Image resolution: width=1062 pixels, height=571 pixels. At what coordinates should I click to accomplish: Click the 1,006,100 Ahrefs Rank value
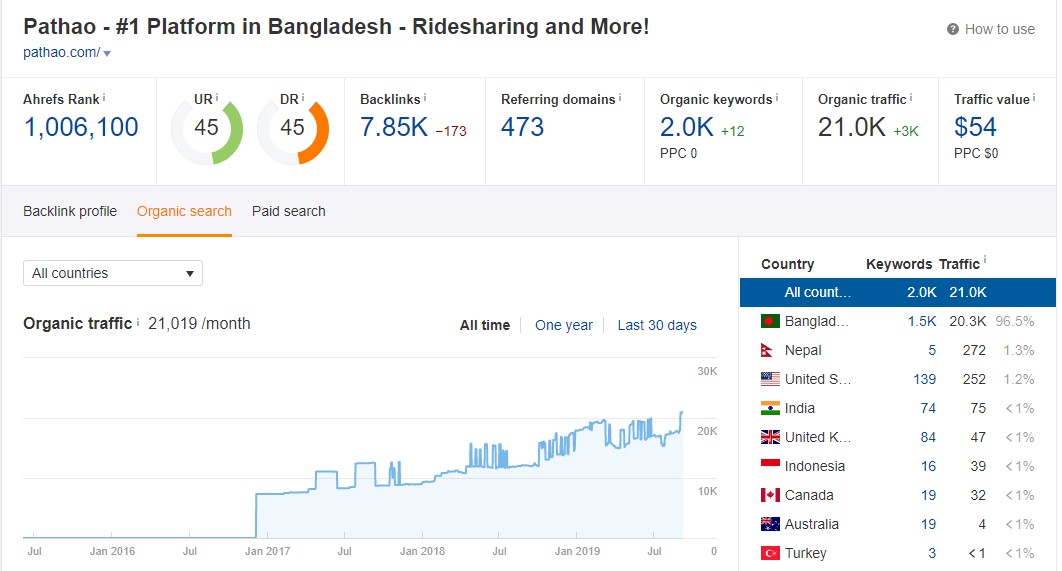coord(81,127)
